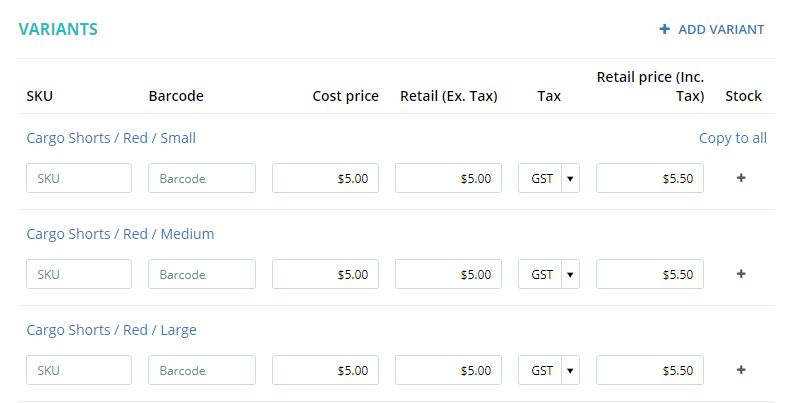Focus retail price inc. tax for Red Large
795x403 pixels.
[650, 370]
